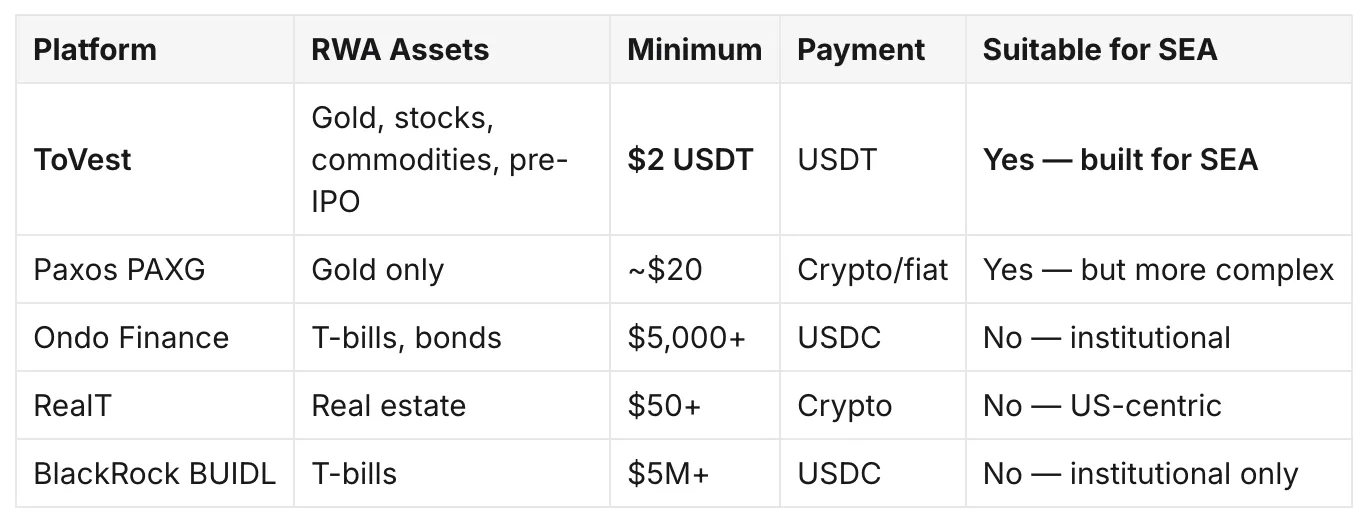Viewport: 1366px width, 522px height.
Task: Select the RWA Assets column header
Action: [x=400, y=49]
